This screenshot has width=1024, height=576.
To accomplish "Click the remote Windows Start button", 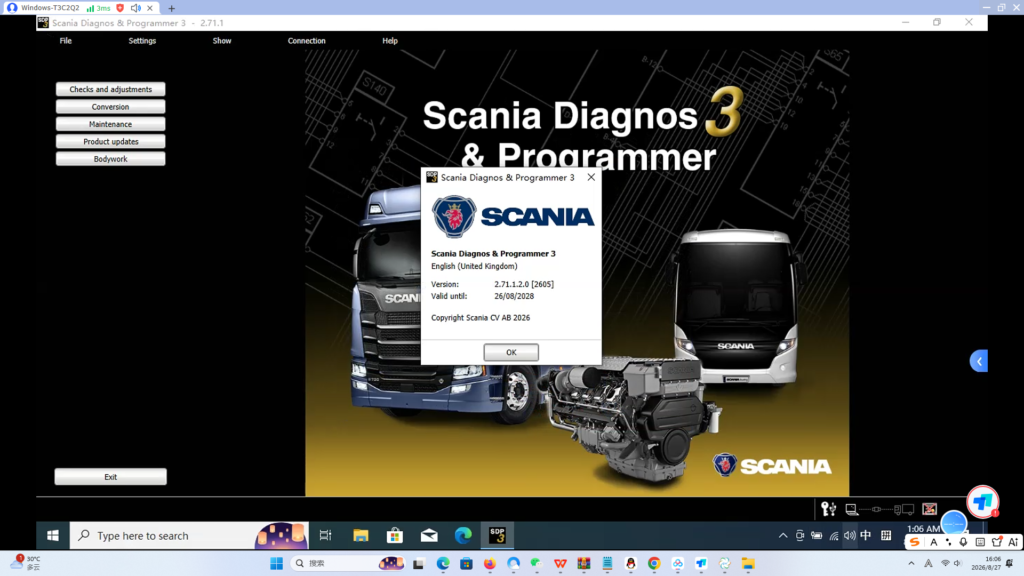I will tap(53, 536).
